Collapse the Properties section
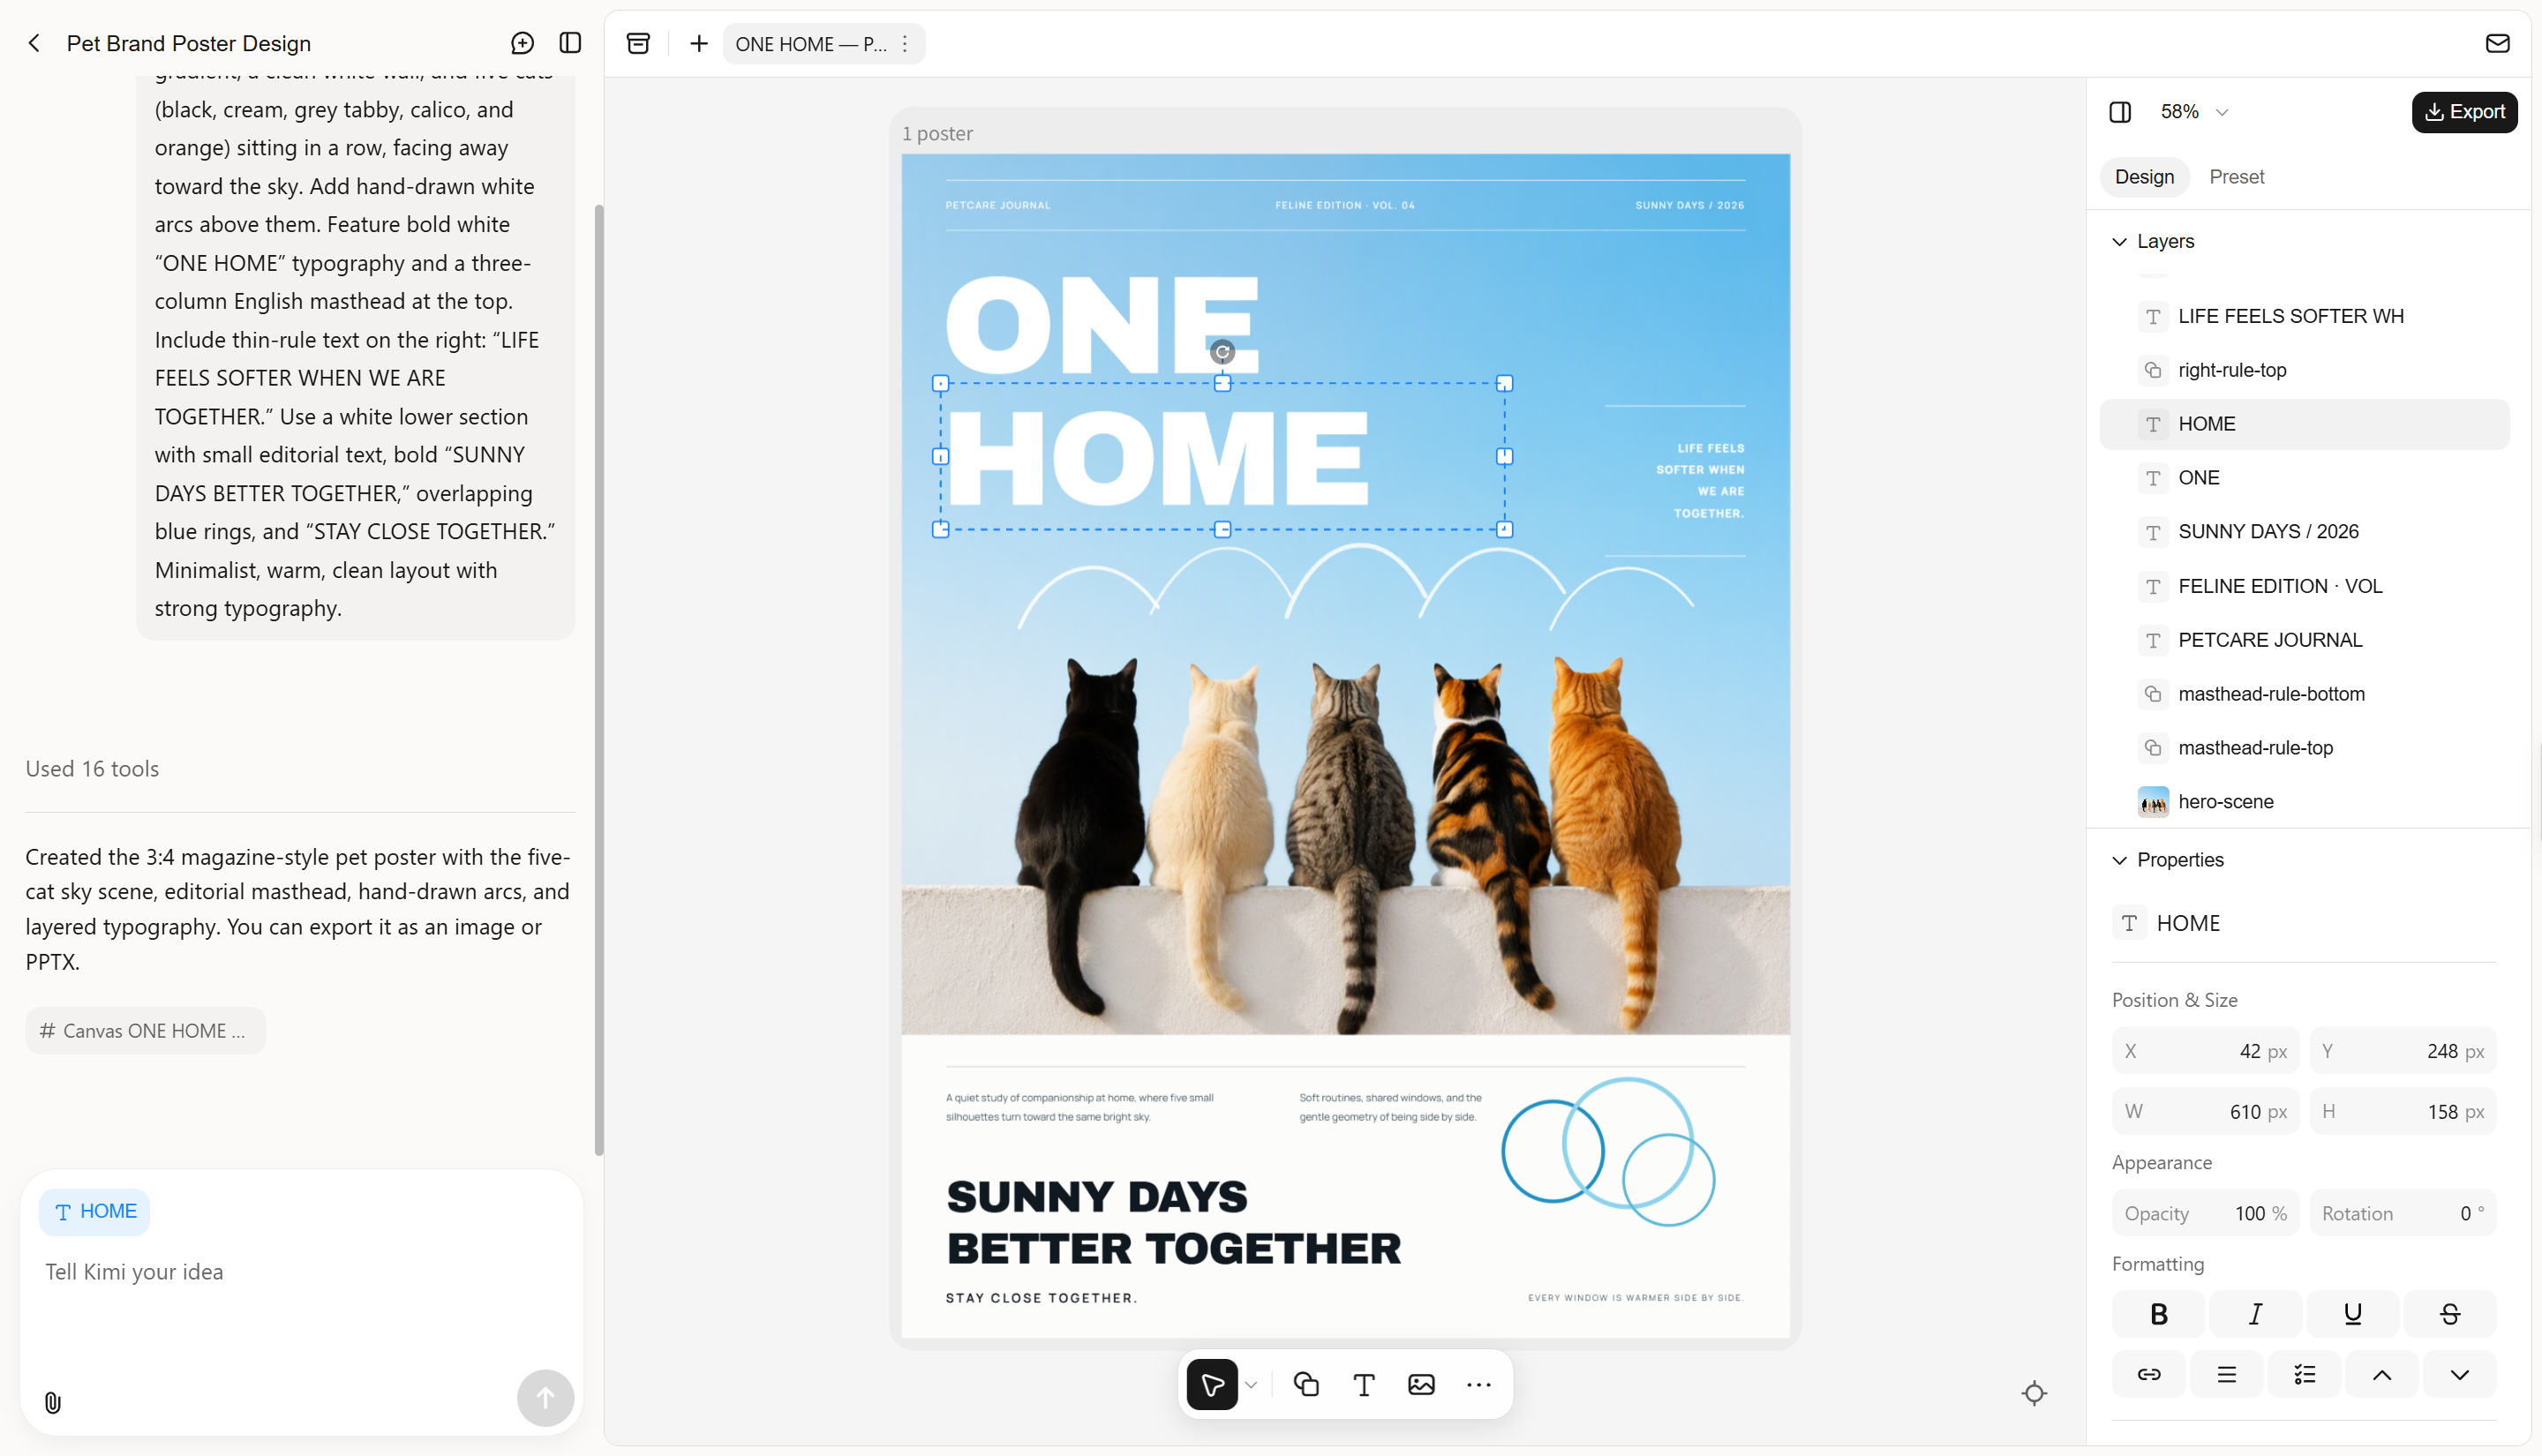 pos(2119,860)
